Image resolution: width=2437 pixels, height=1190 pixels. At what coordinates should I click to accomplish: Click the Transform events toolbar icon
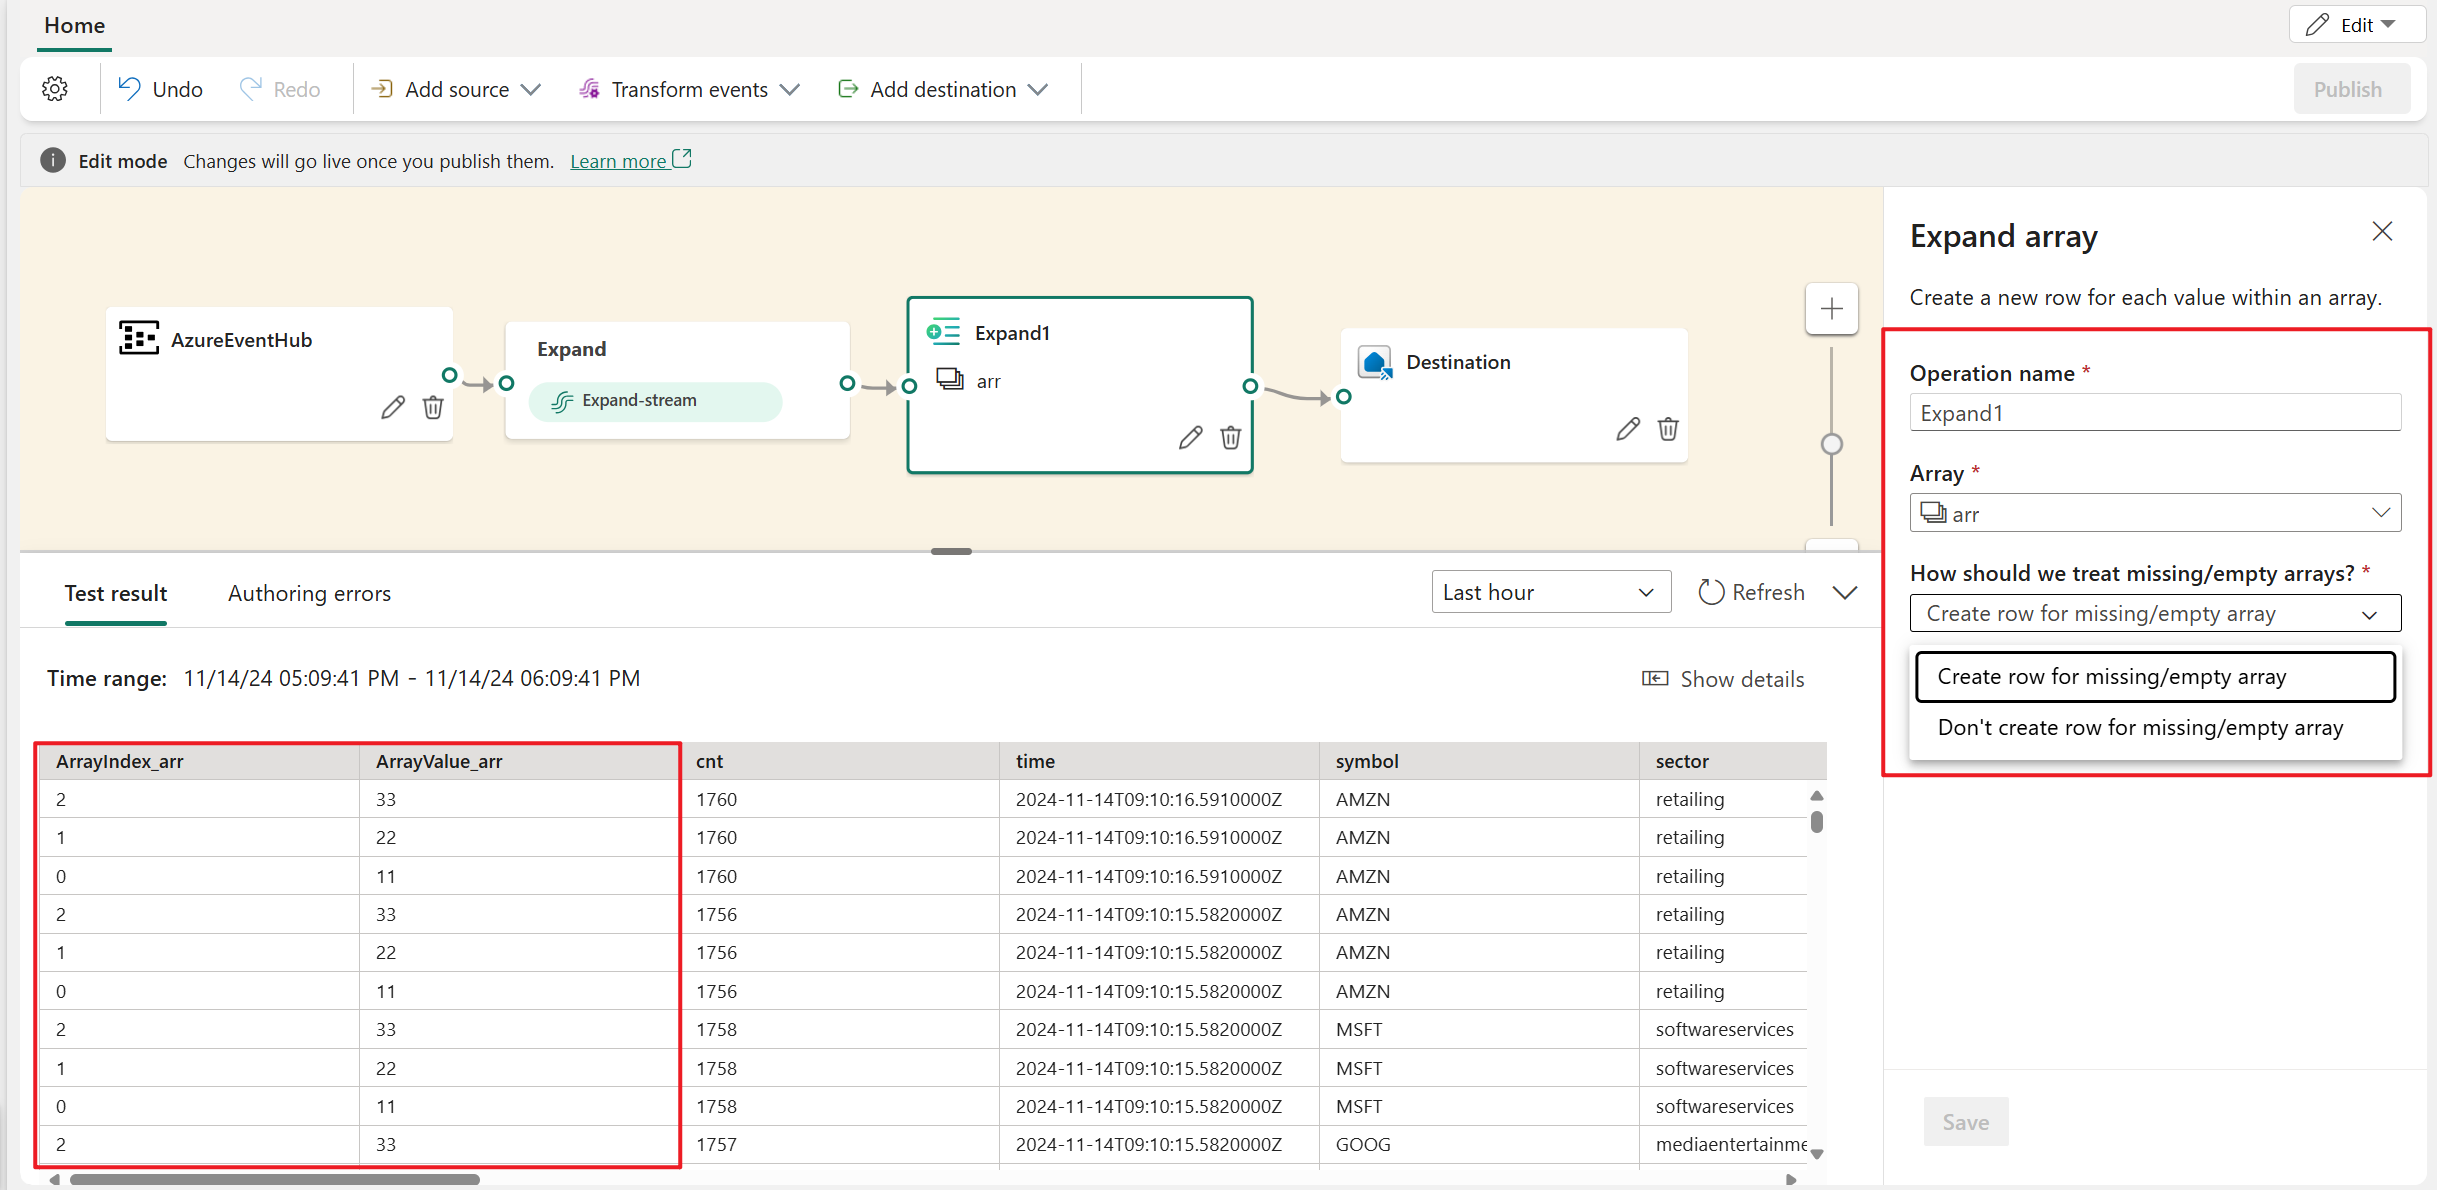pyautogui.click(x=690, y=89)
